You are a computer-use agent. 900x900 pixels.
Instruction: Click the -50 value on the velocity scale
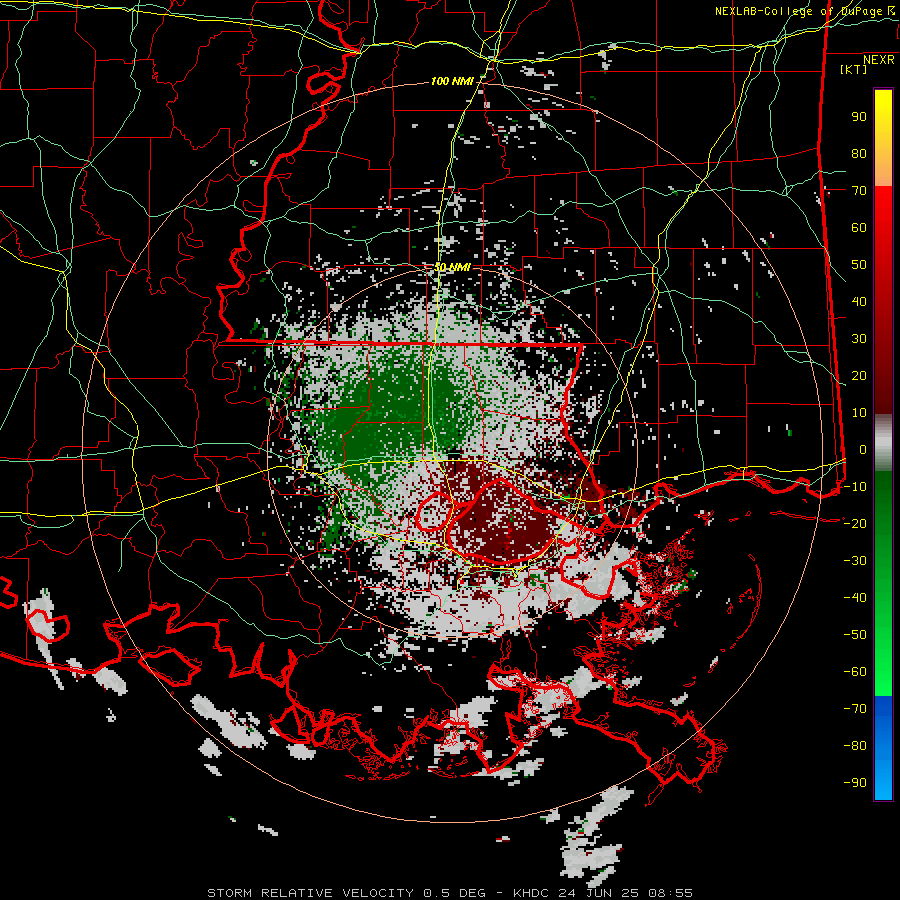855,634
